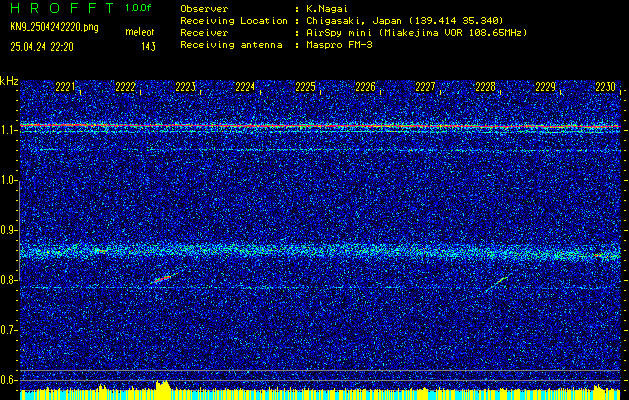Click the 1.1 frequency axis label
The width and height of the screenshot is (629, 400).
click(8, 130)
